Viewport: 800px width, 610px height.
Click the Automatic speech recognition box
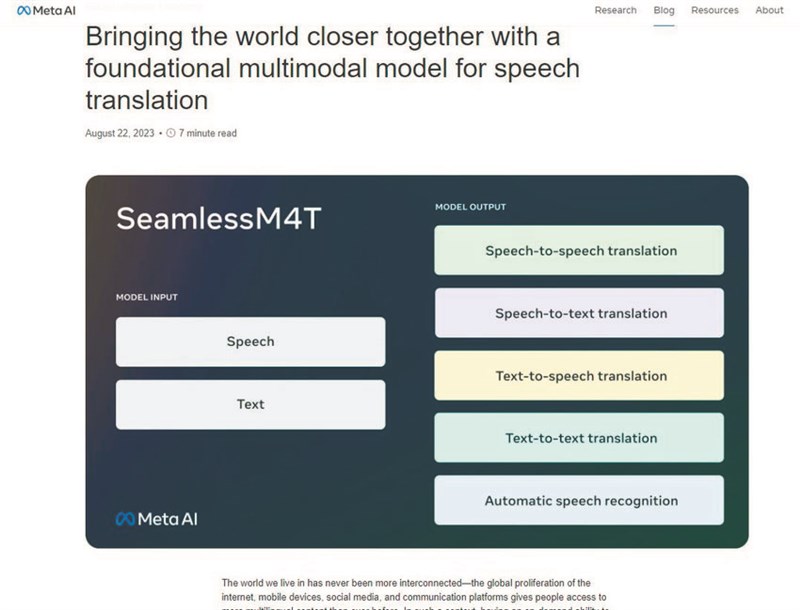(x=580, y=501)
